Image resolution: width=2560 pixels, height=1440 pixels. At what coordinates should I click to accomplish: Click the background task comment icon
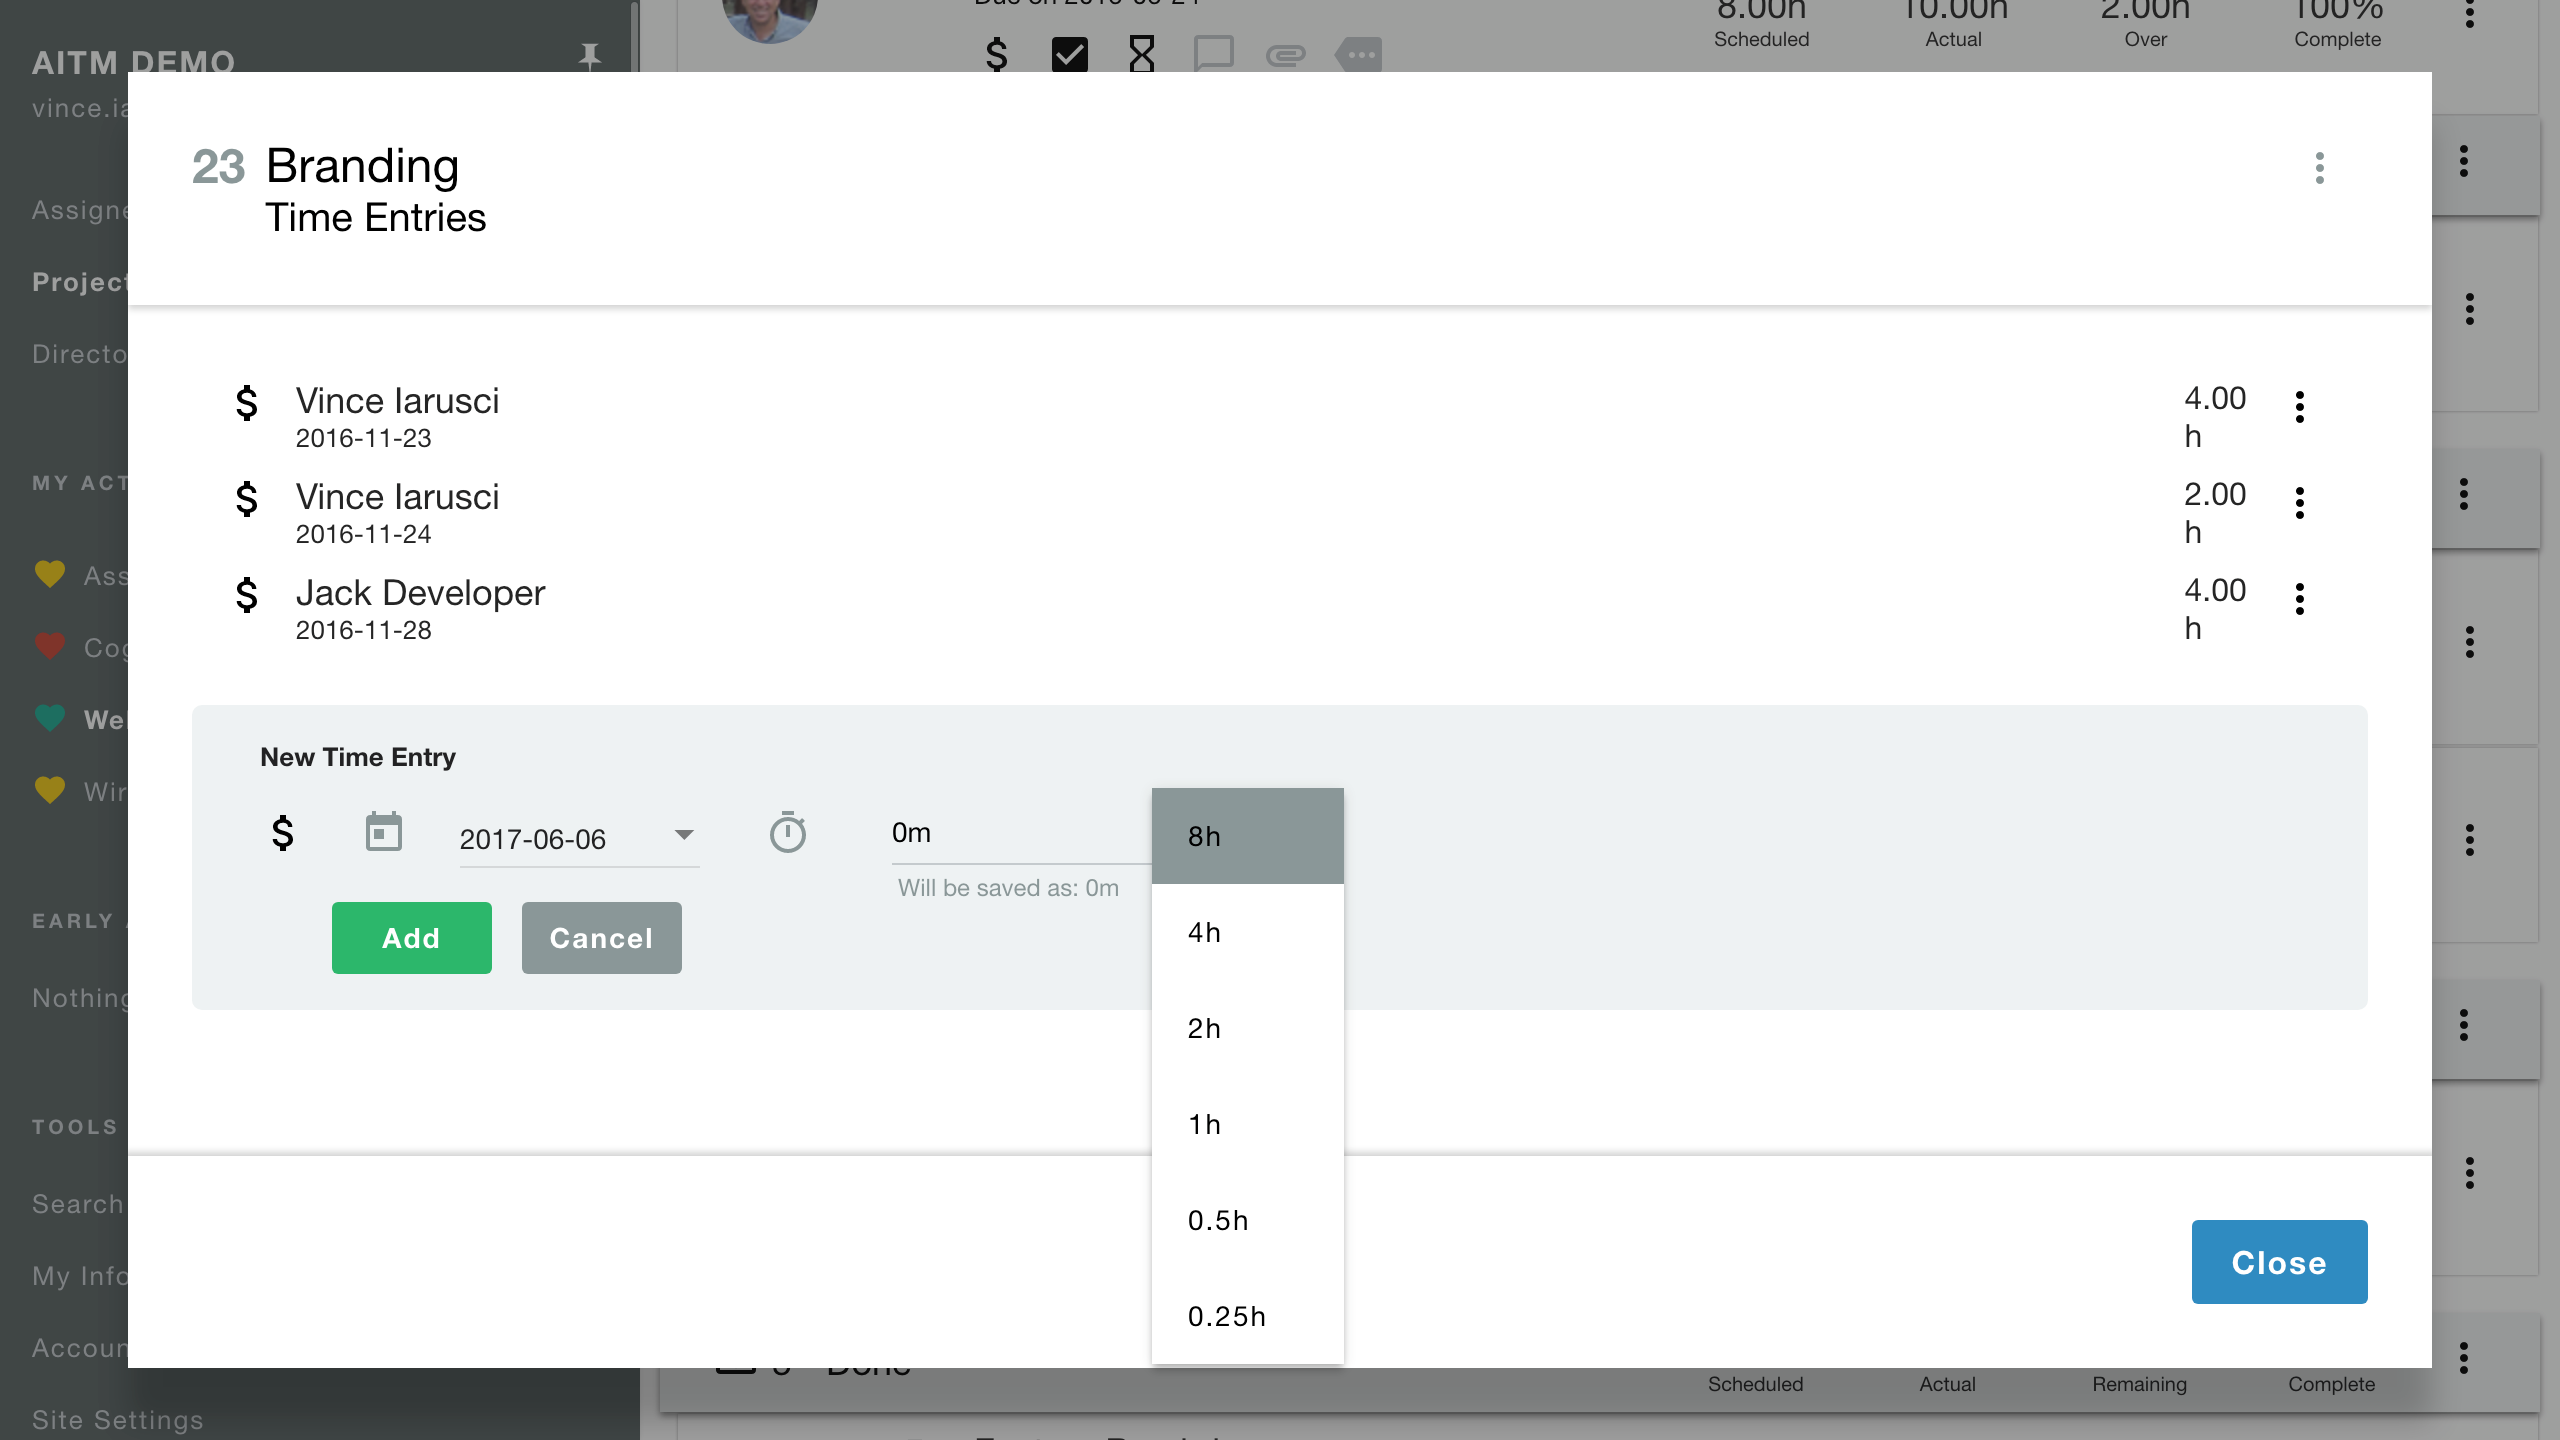(x=1213, y=54)
